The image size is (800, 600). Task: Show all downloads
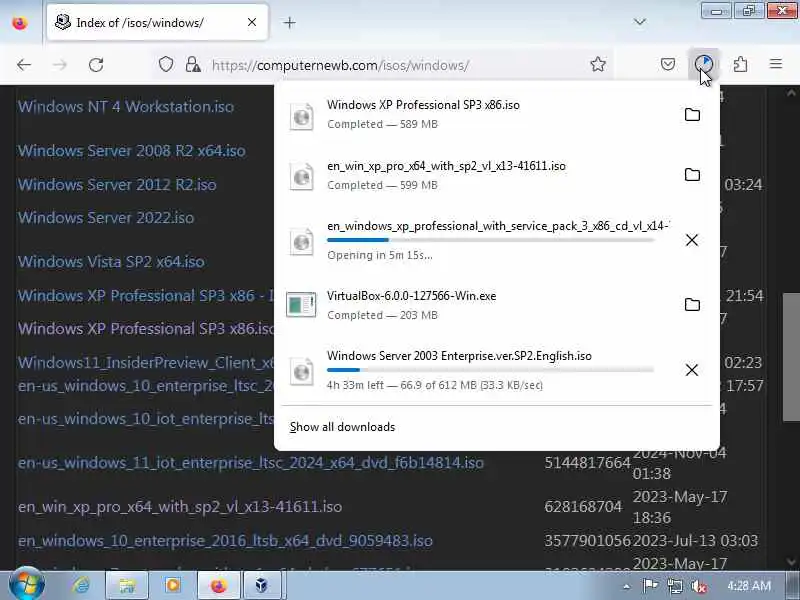pos(342,427)
